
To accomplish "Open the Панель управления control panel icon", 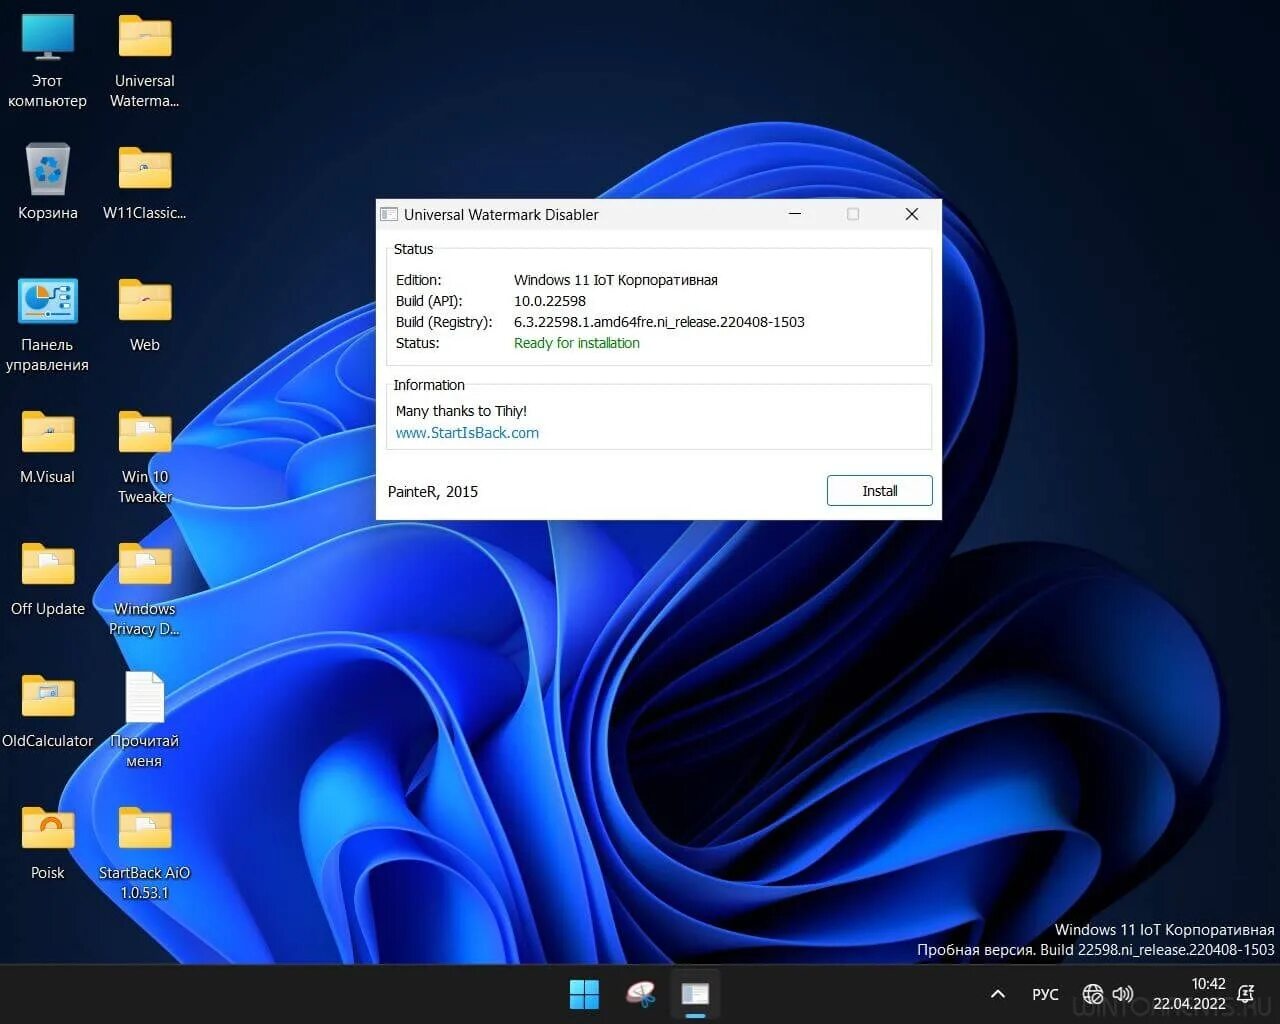I will click(x=47, y=325).
